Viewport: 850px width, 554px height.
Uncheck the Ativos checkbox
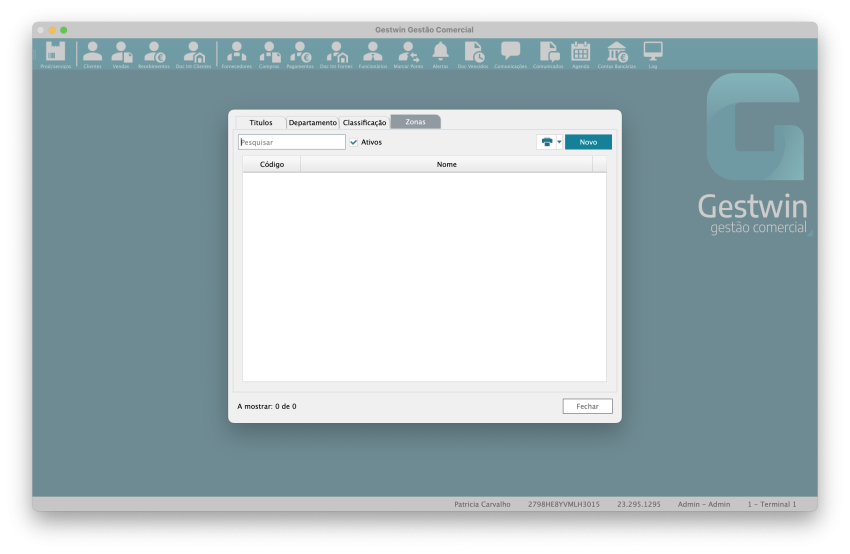point(353,142)
